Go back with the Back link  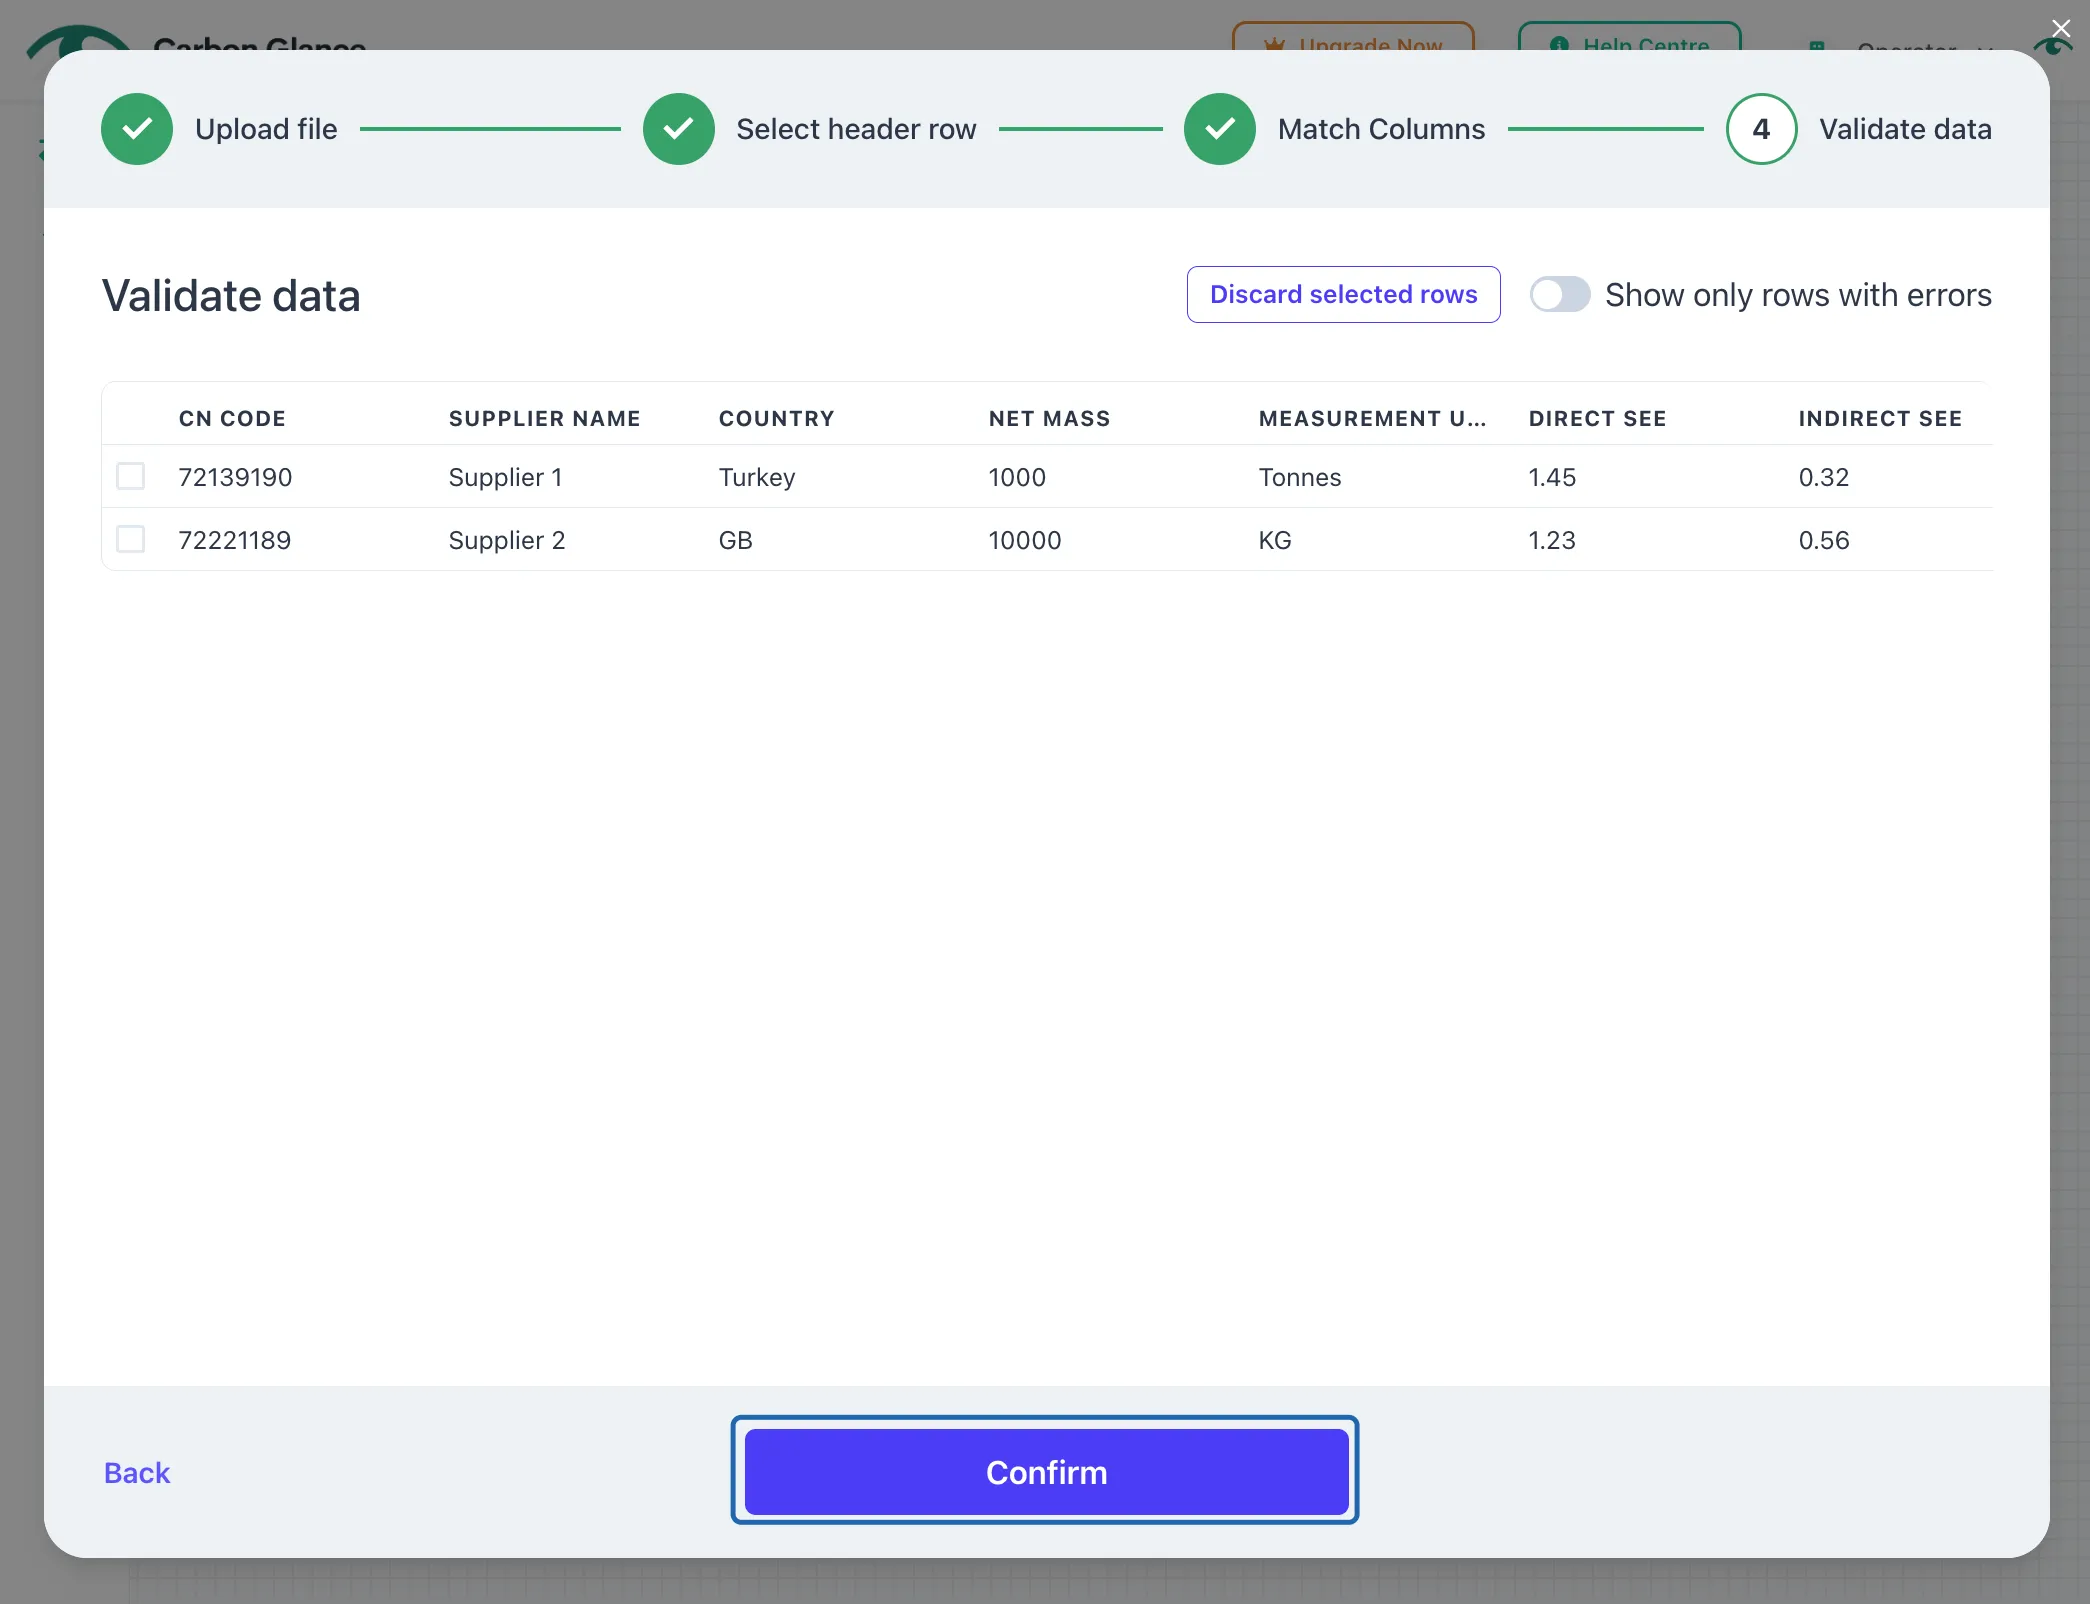pyautogui.click(x=137, y=1472)
